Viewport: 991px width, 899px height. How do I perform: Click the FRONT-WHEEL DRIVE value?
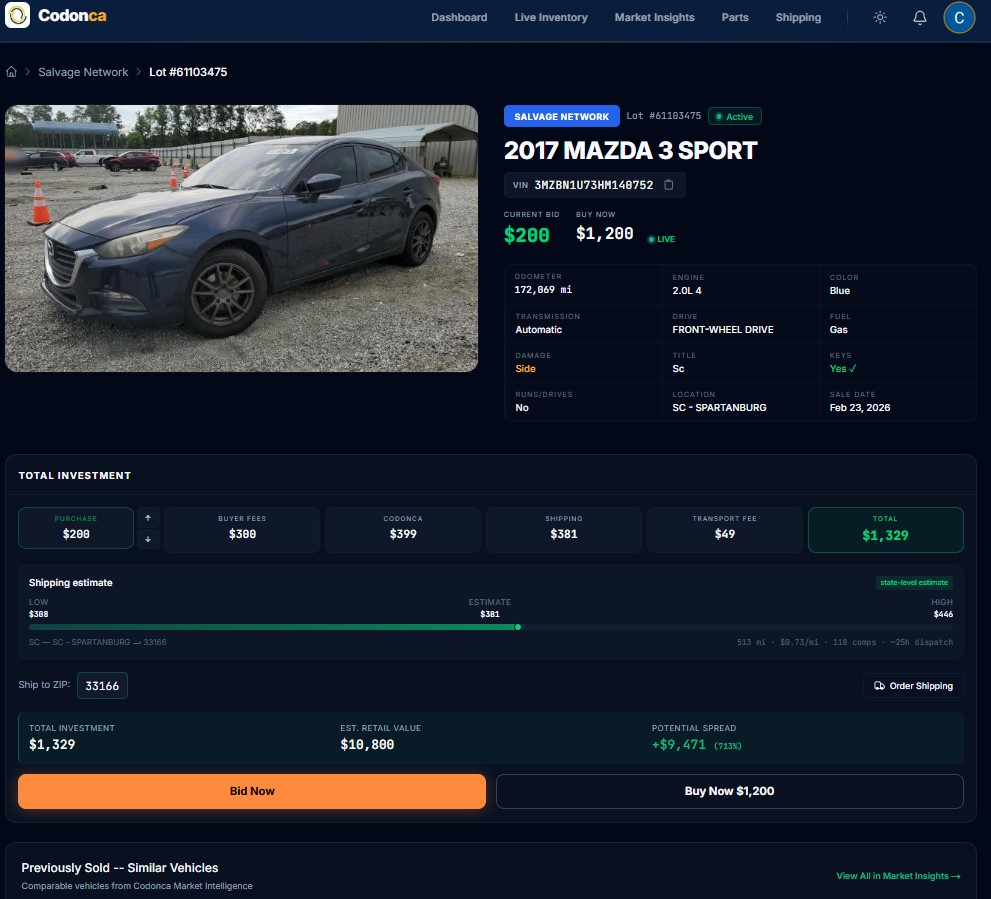[x=722, y=329]
